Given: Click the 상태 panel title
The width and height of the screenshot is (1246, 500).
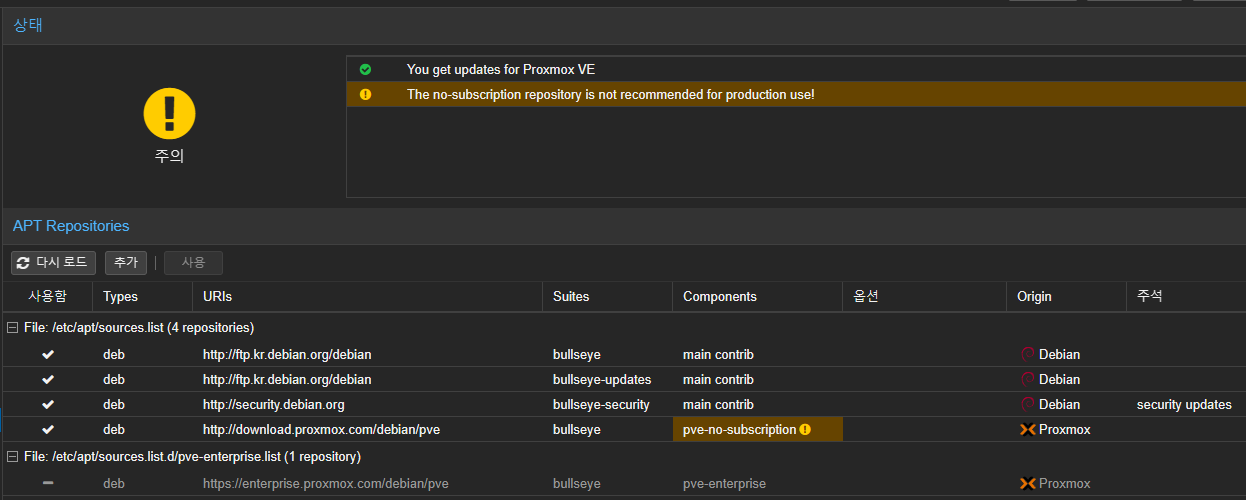Looking at the screenshot, I should (x=27, y=25).
